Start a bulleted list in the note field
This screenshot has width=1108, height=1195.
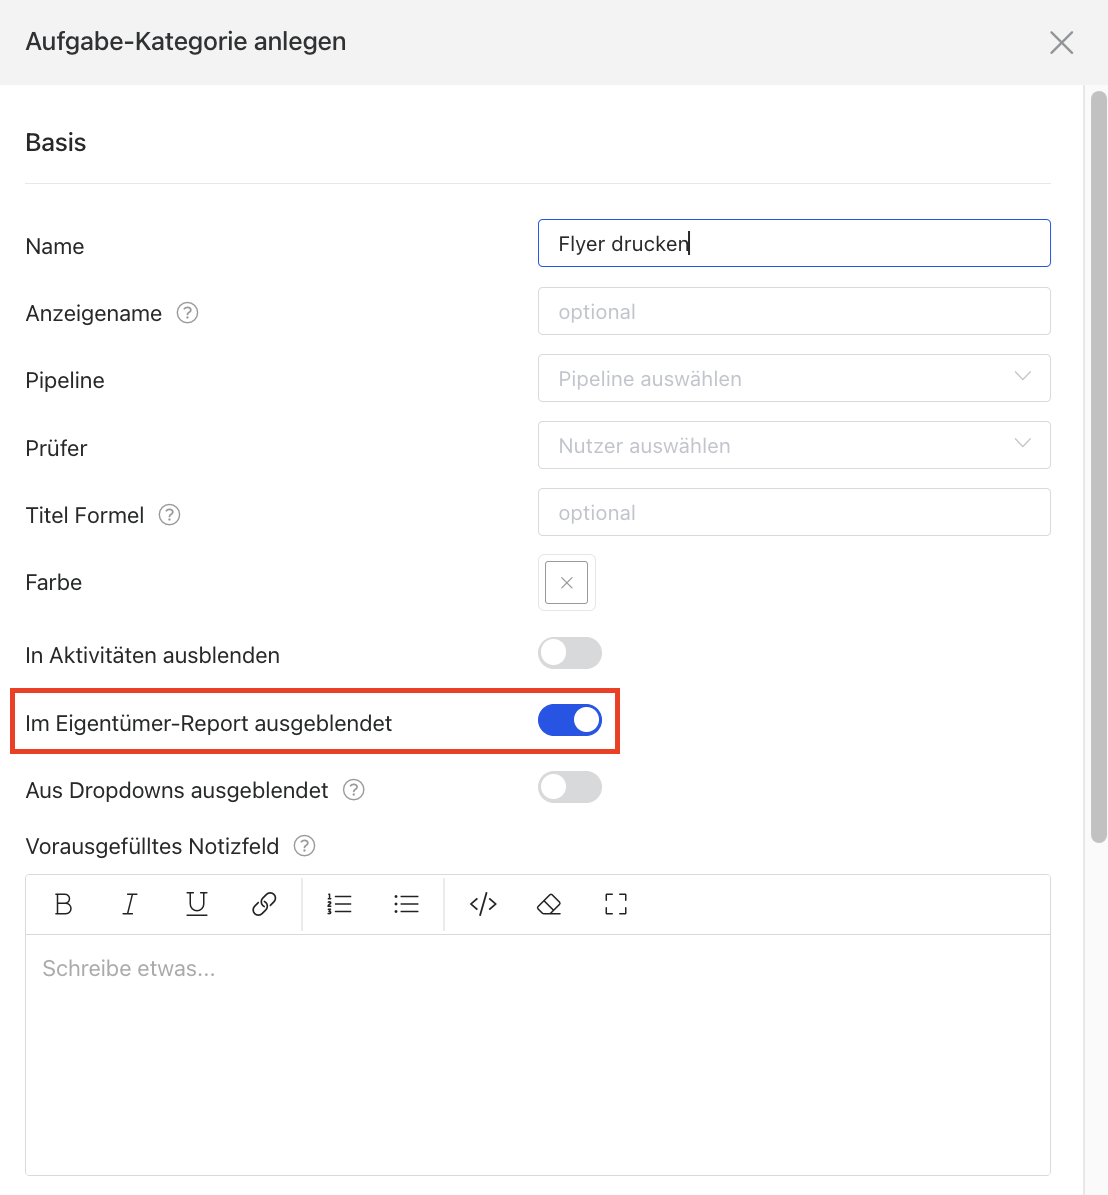point(406,904)
